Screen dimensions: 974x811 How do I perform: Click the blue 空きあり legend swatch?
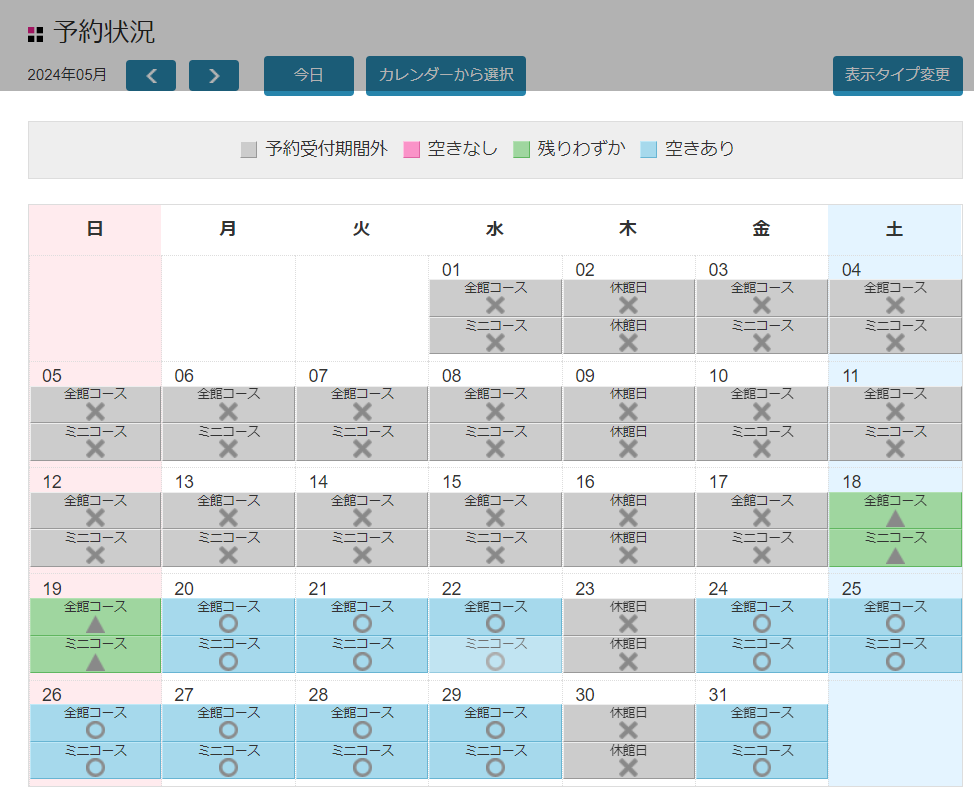tap(649, 150)
